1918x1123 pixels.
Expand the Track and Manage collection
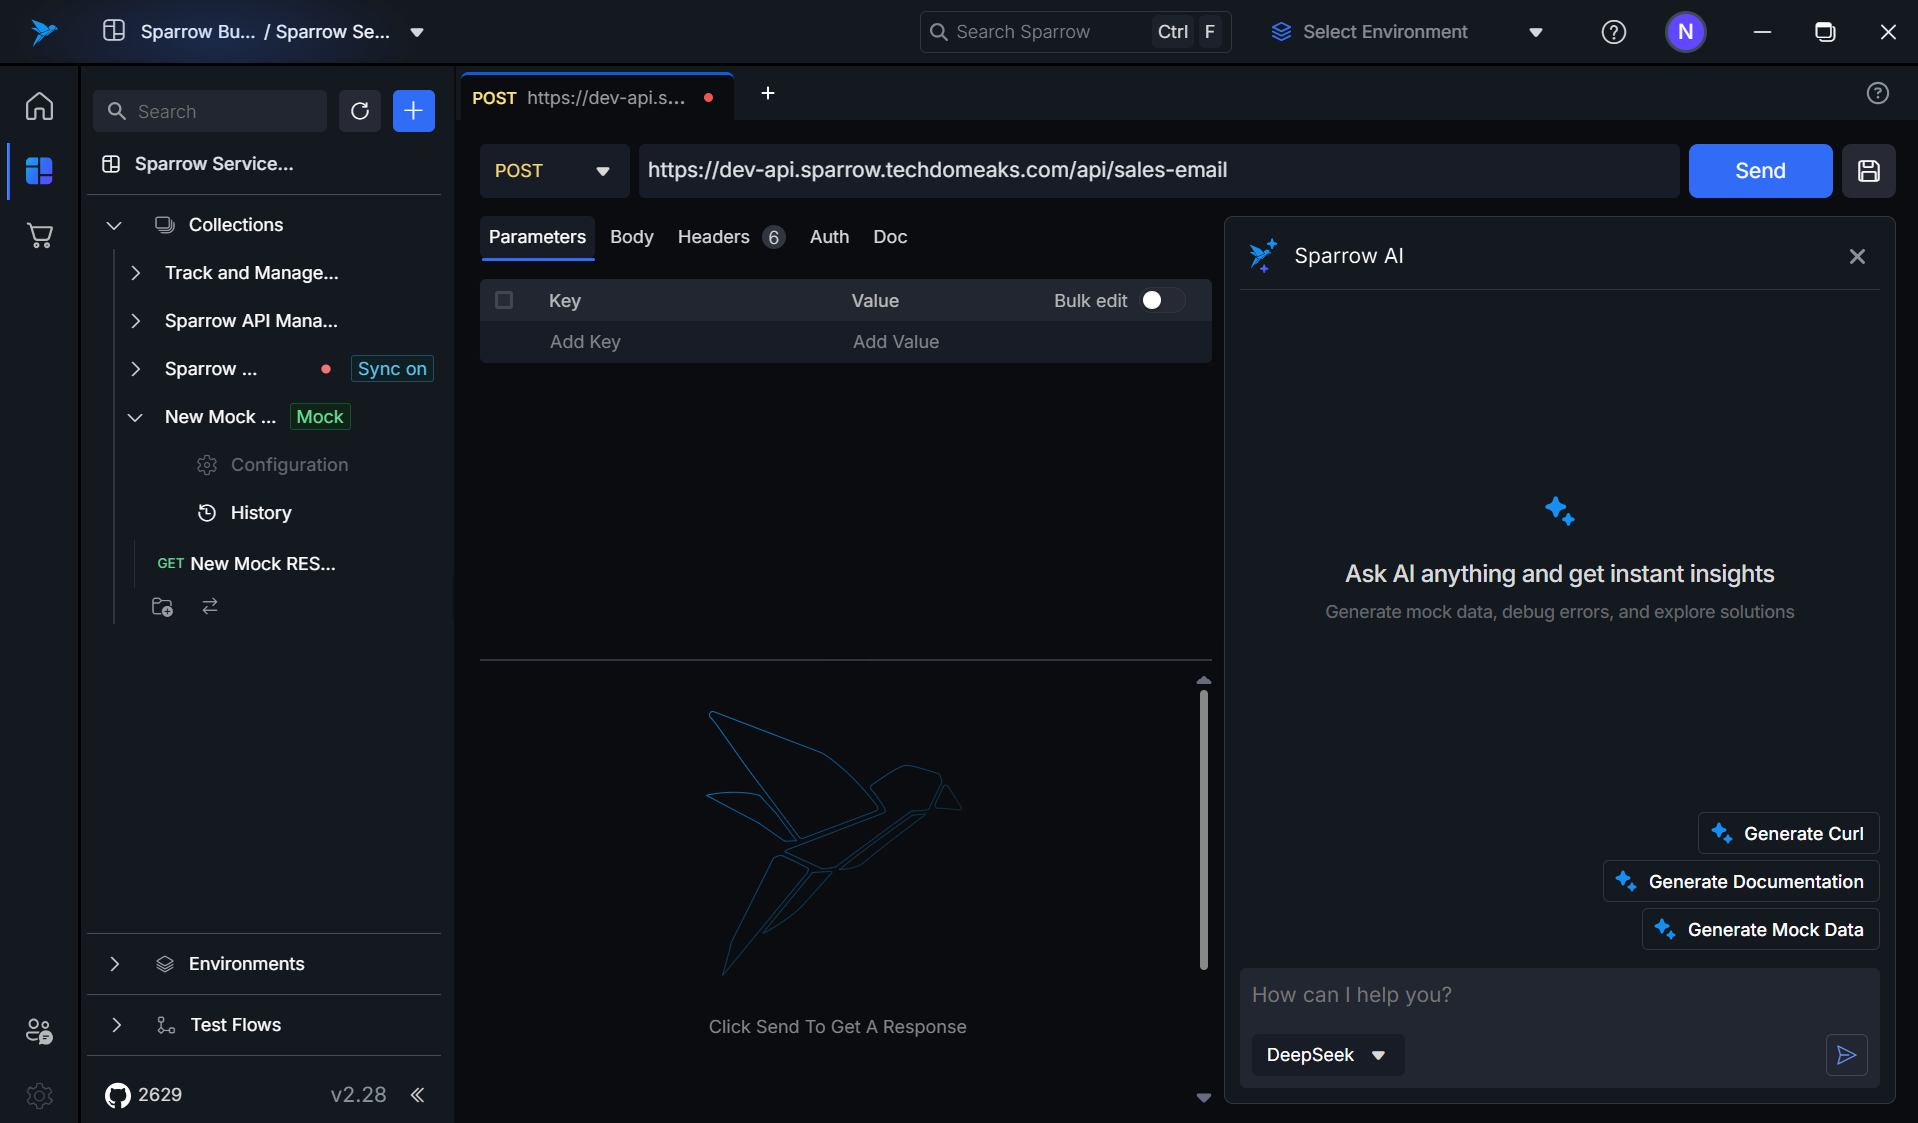point(136,273)
